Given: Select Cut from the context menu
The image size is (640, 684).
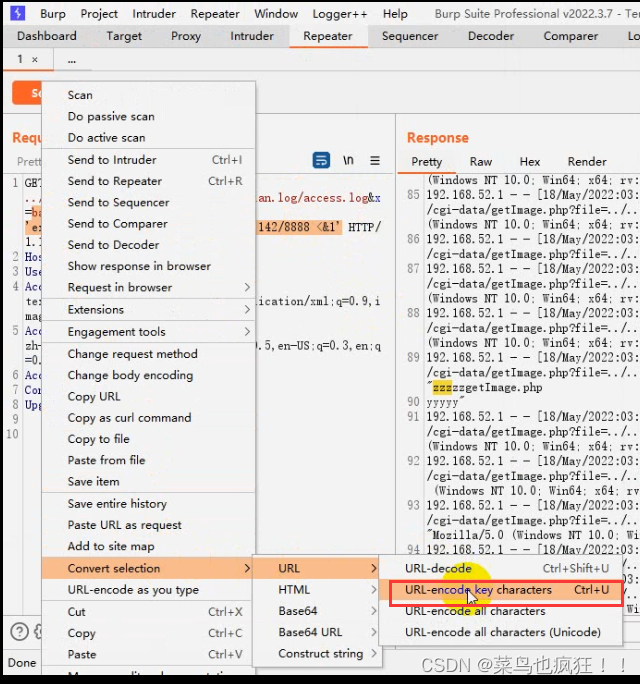Looking at the screenshot, I should (148, 612).
